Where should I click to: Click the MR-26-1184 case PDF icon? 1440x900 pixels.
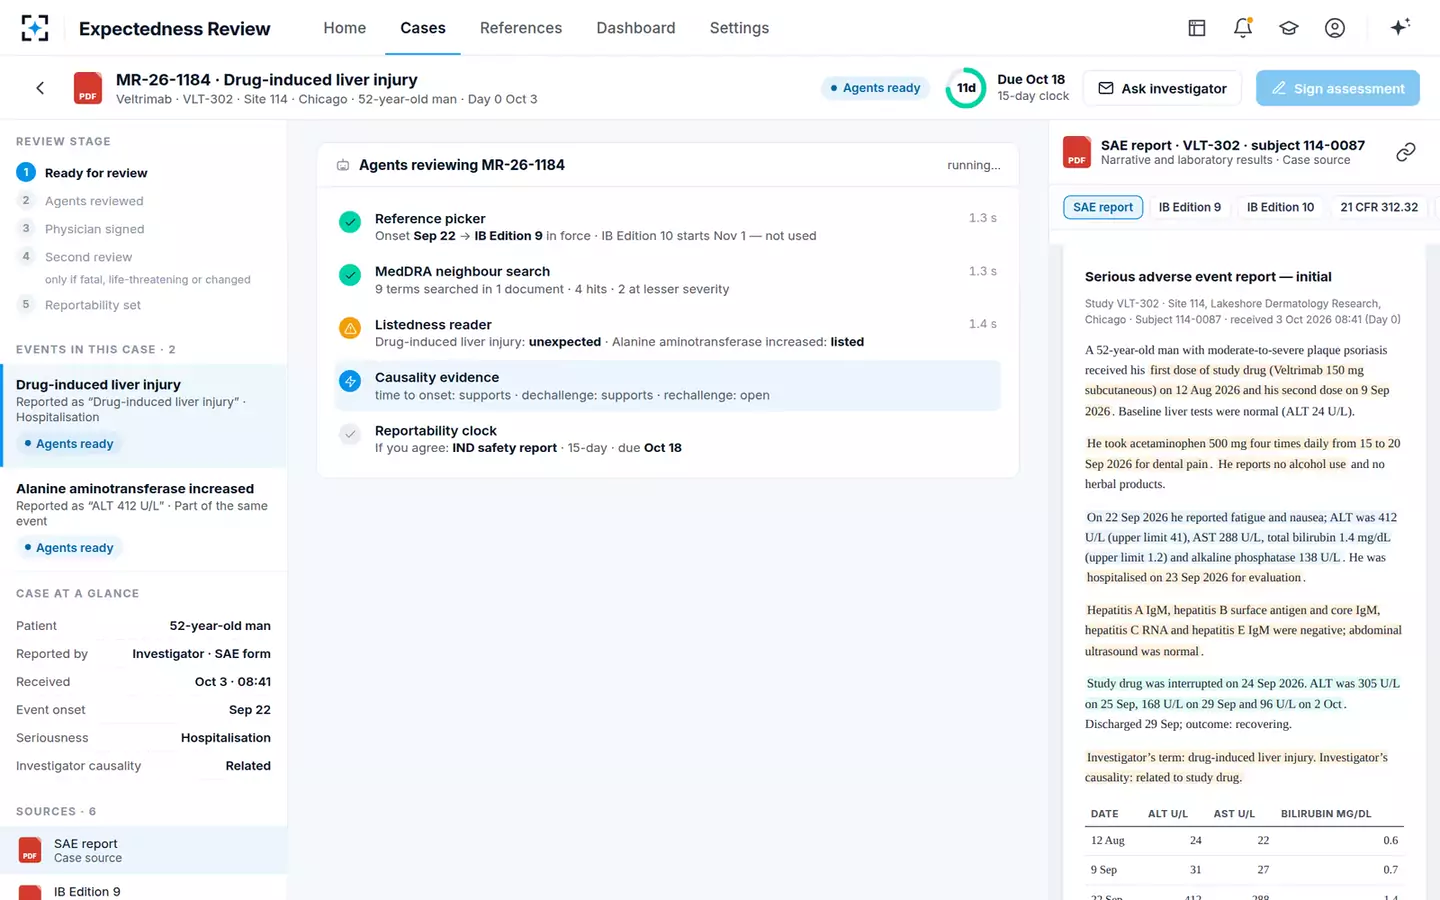click(x=88, y=88)
